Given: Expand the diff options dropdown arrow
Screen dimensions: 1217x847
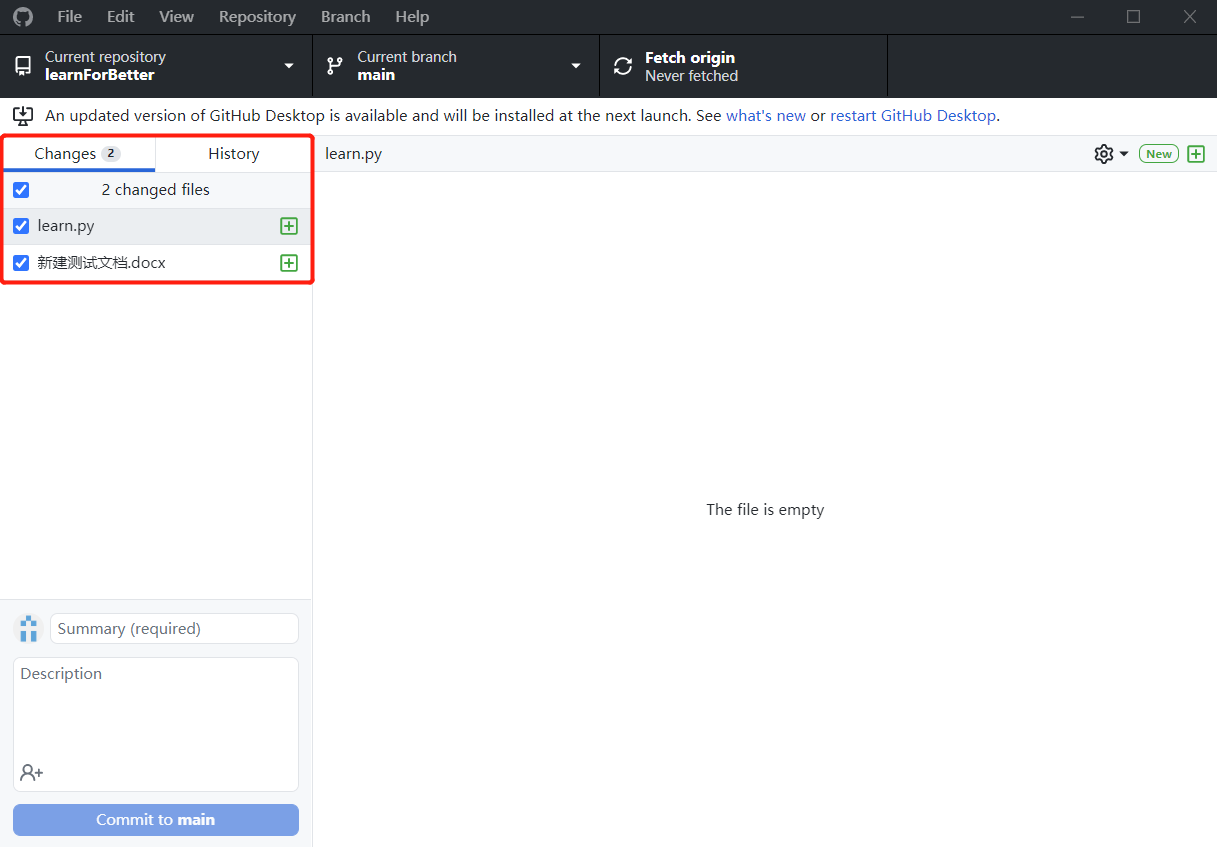Looking at the screenshot, I should (1124, 154).
